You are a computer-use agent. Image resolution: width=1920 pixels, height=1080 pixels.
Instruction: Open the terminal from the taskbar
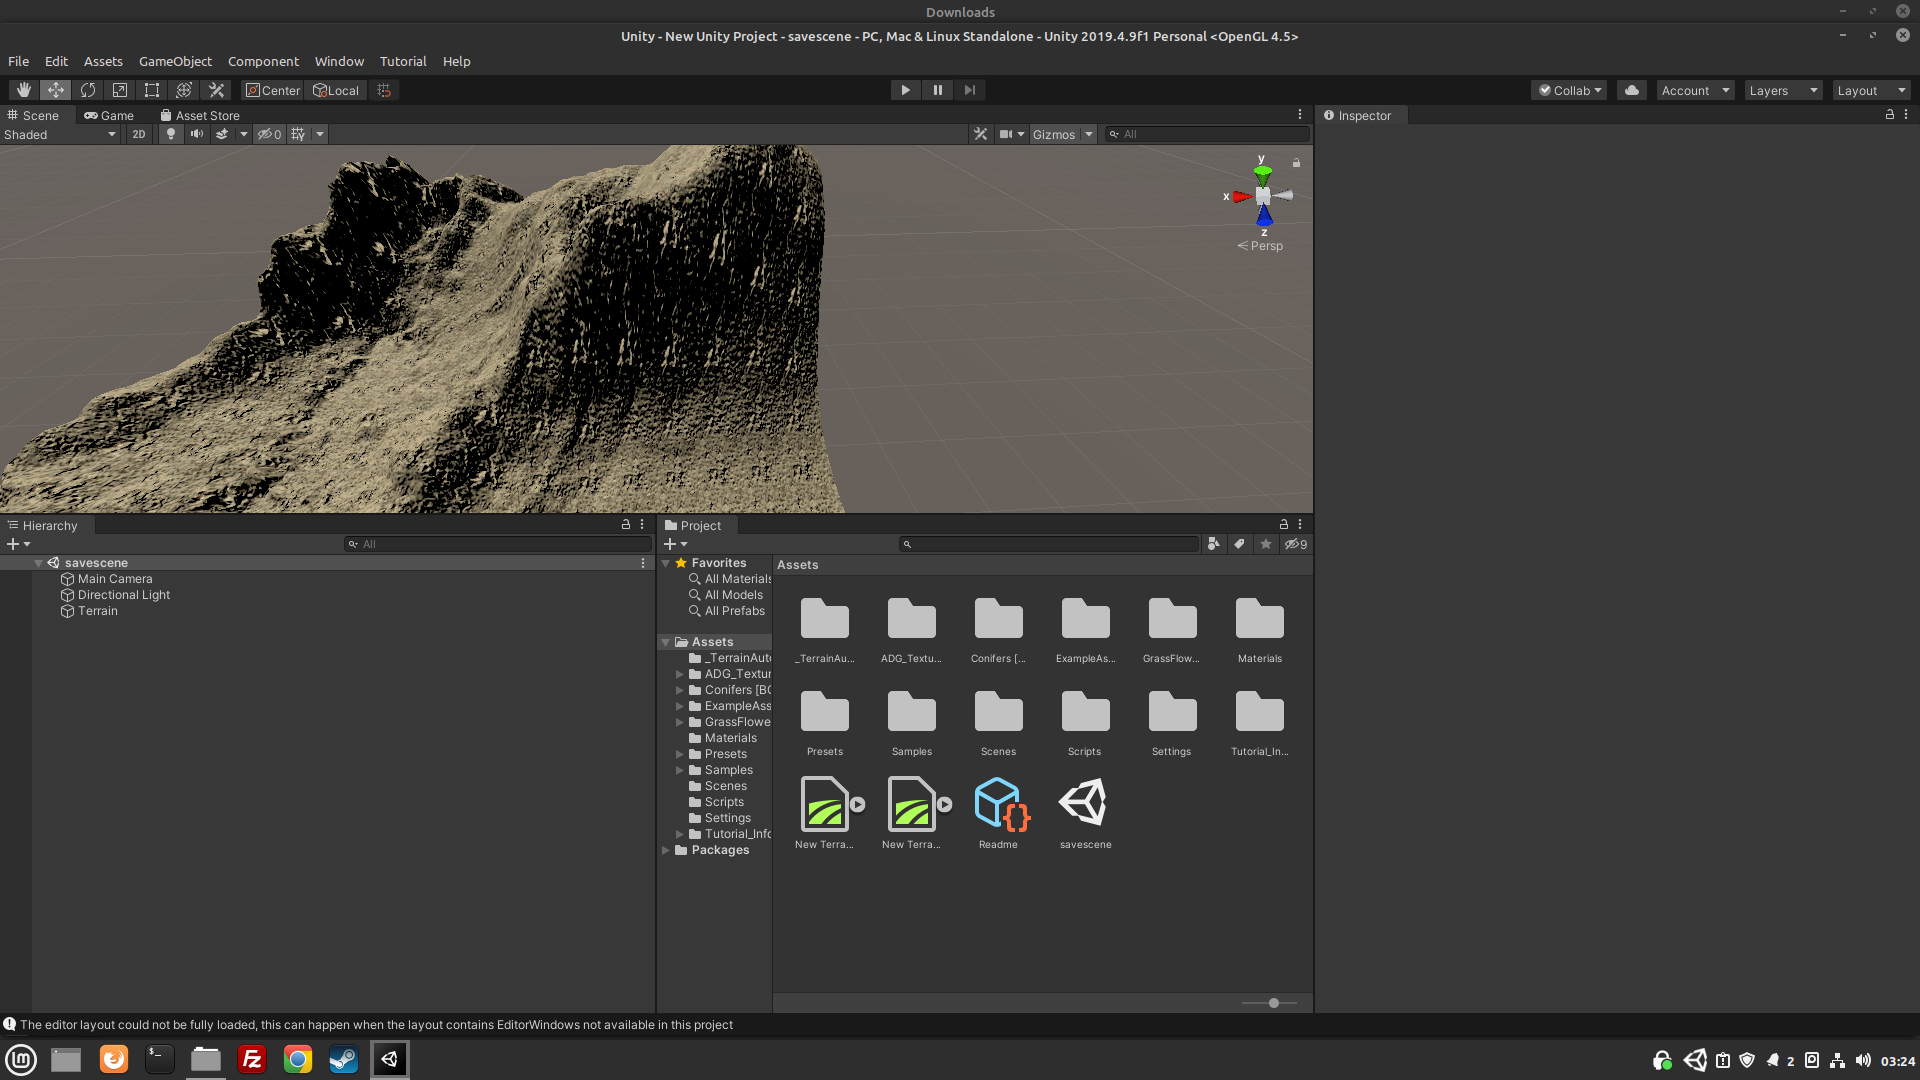tap(160, 1059)
